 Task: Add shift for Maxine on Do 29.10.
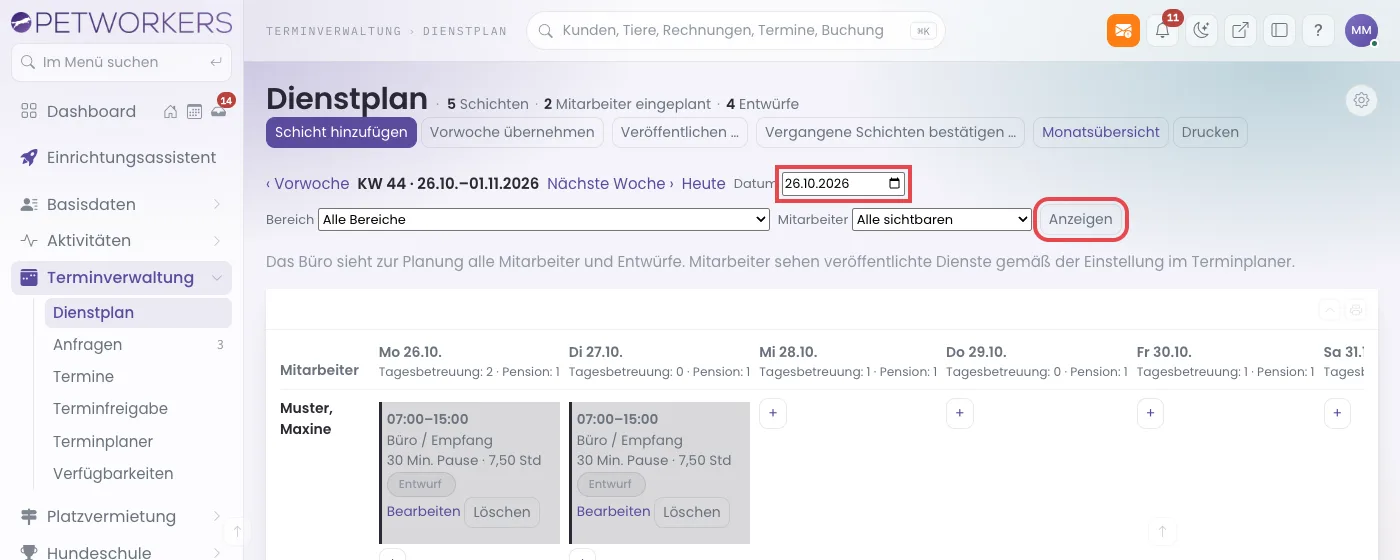[x=959, y=412]
